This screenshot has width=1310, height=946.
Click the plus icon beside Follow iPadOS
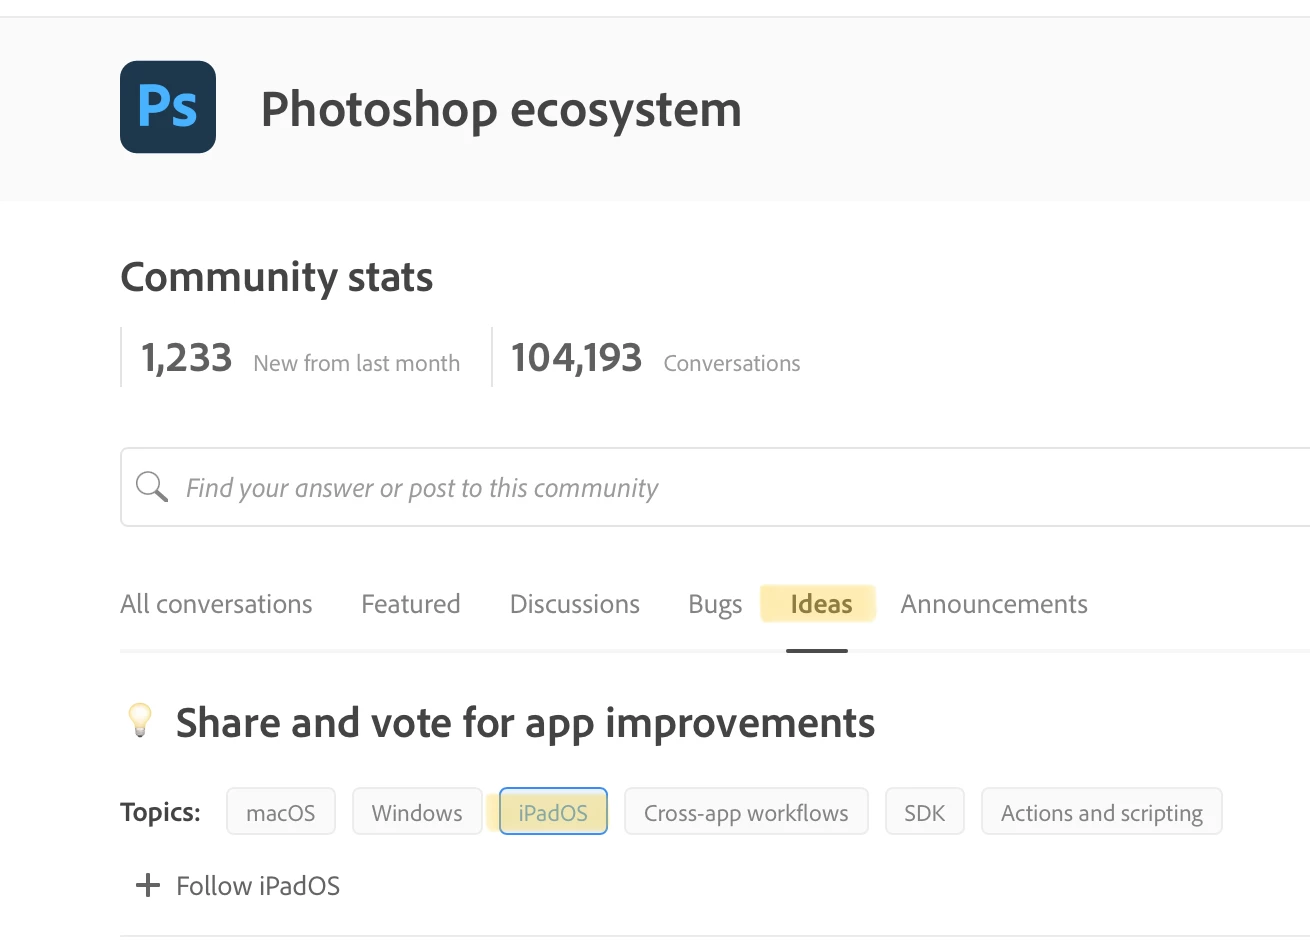[148, 886]
